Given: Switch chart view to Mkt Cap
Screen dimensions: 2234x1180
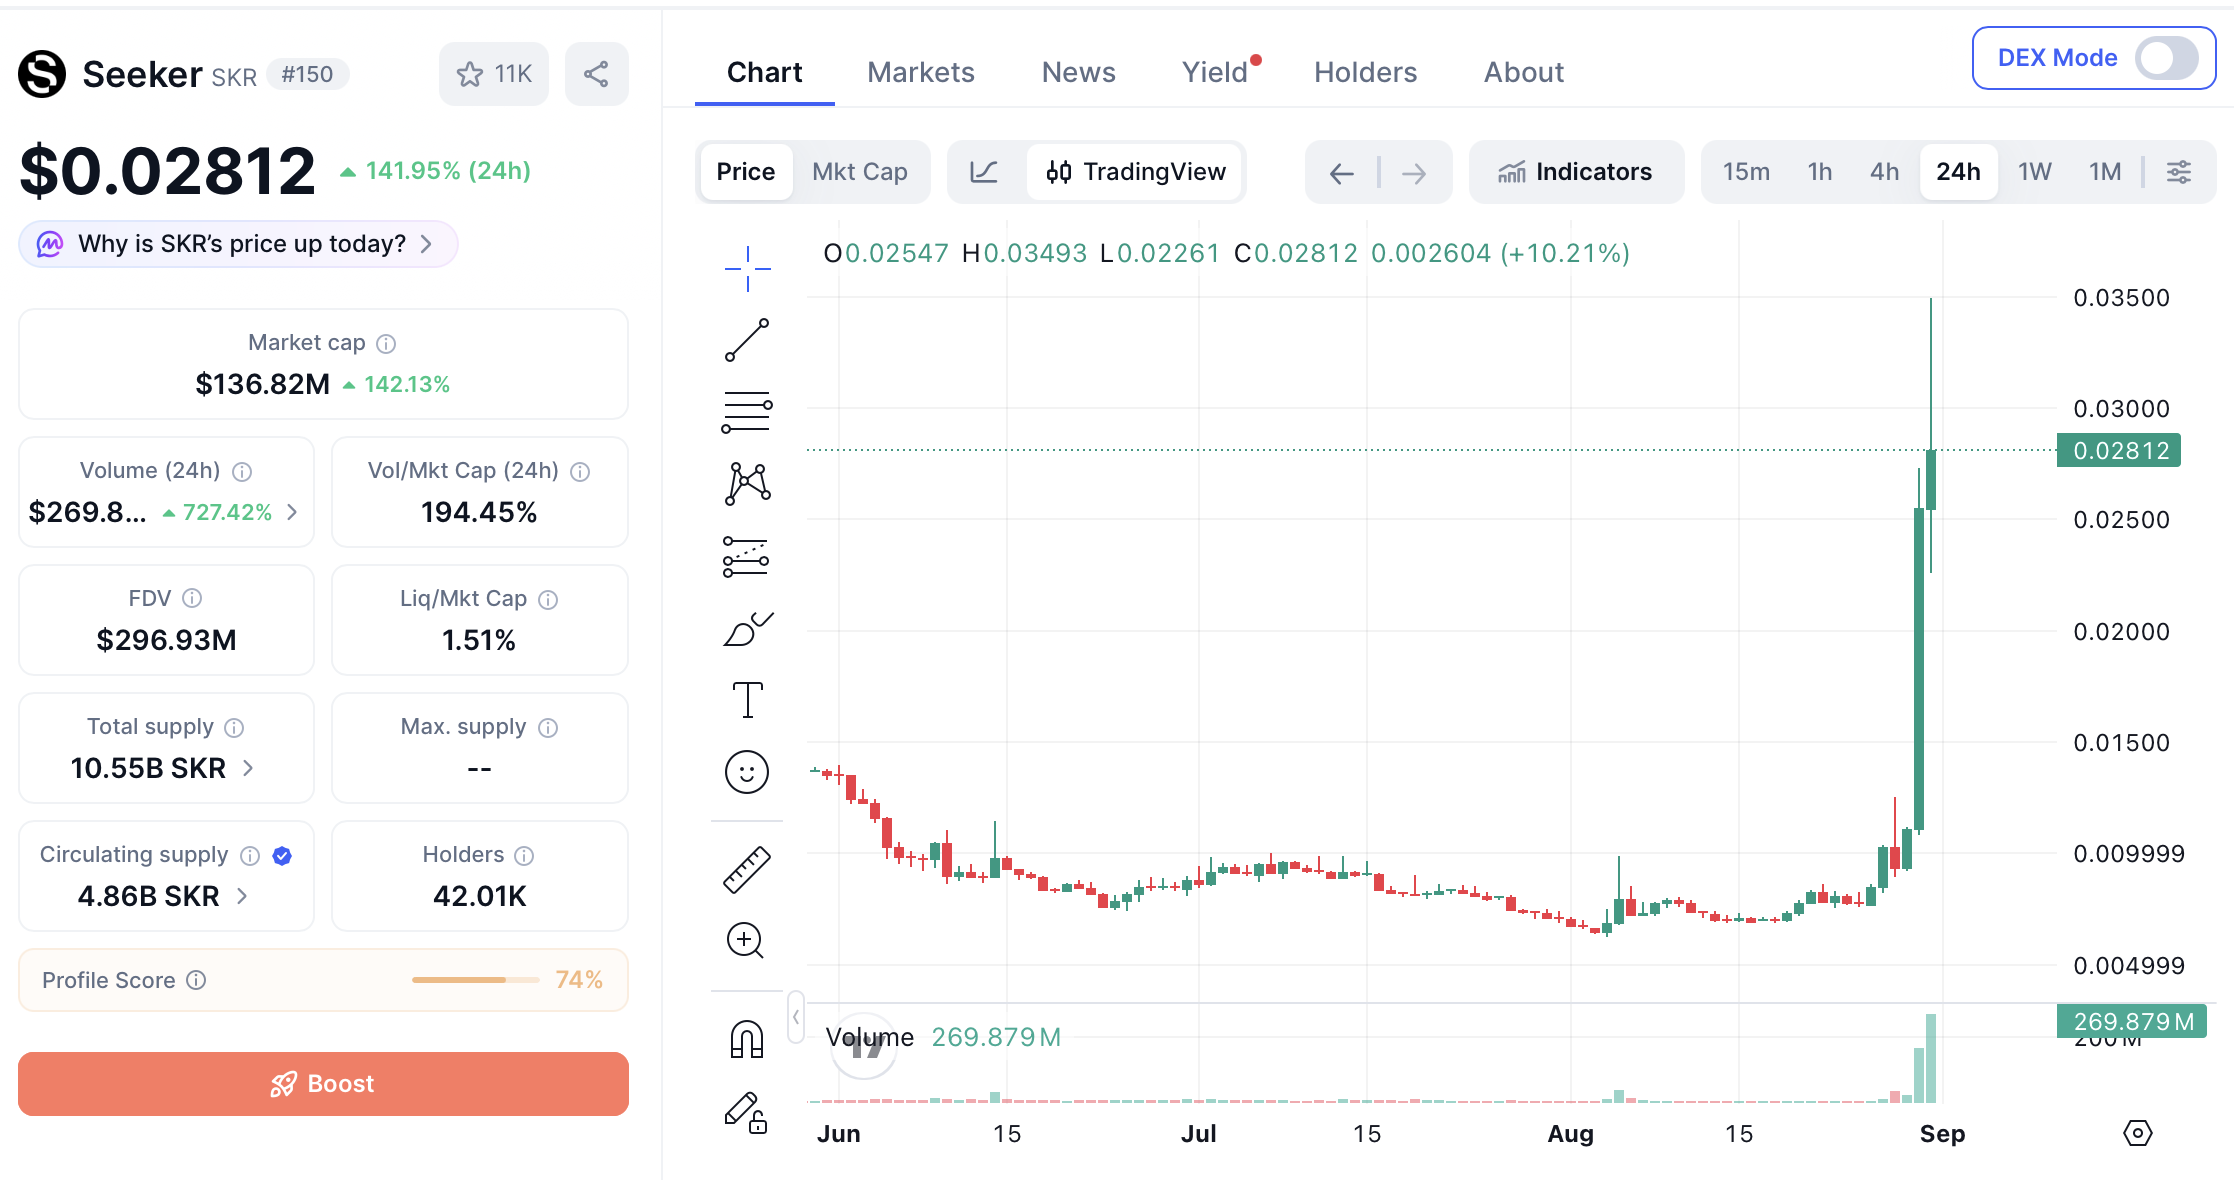Looking at the screenshot, I should coord(859,172).
